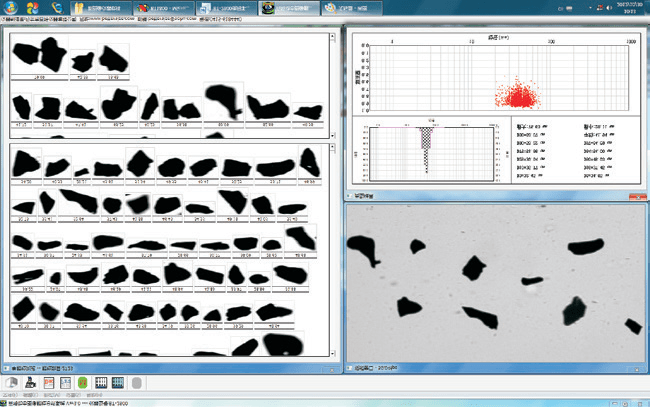Click the green toolbar icon with red figure
650x407 pixels.
[82, 383]
